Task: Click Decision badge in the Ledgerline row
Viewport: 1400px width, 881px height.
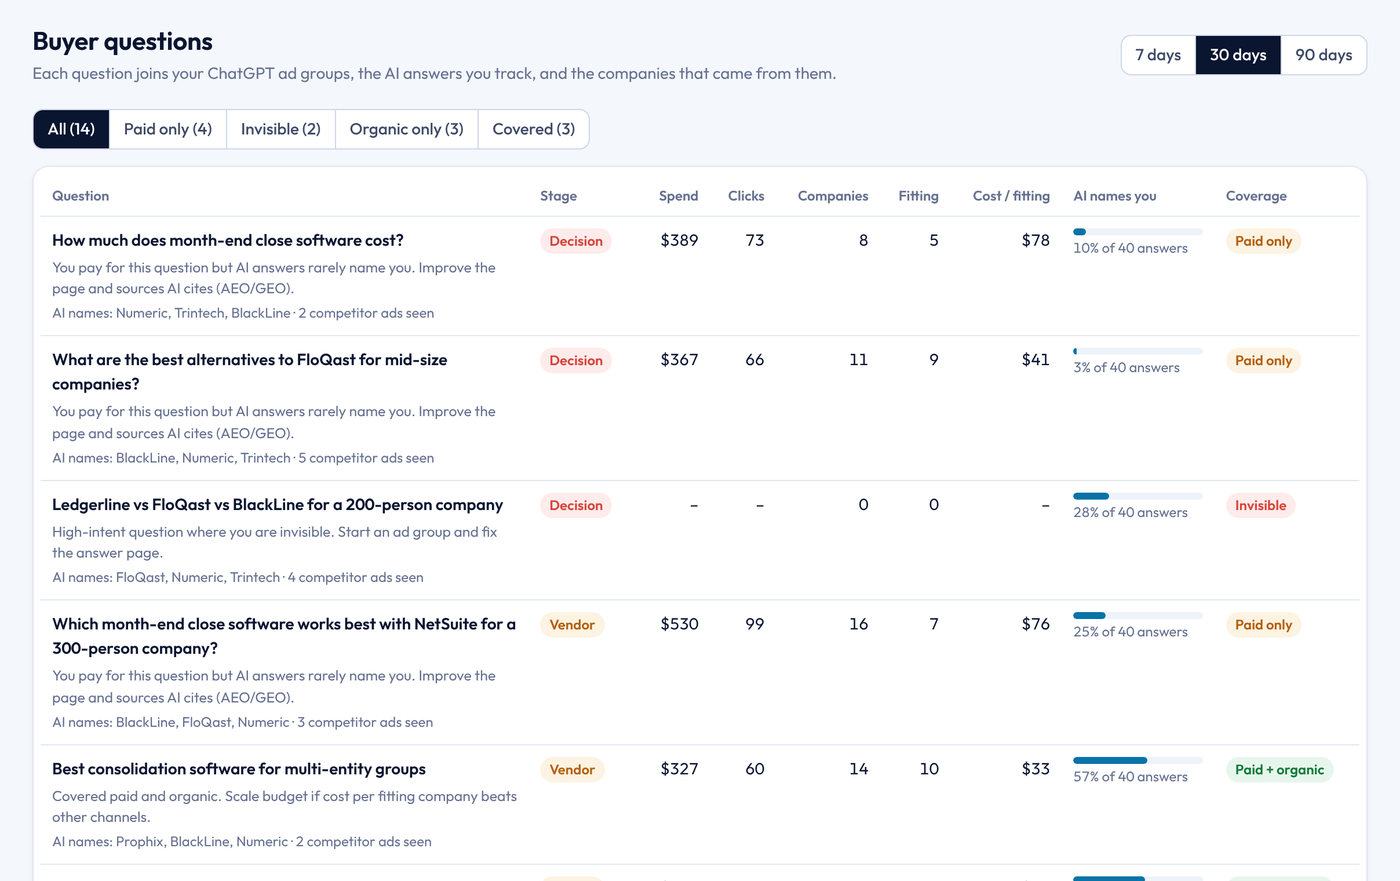Action: pos(576,506)
